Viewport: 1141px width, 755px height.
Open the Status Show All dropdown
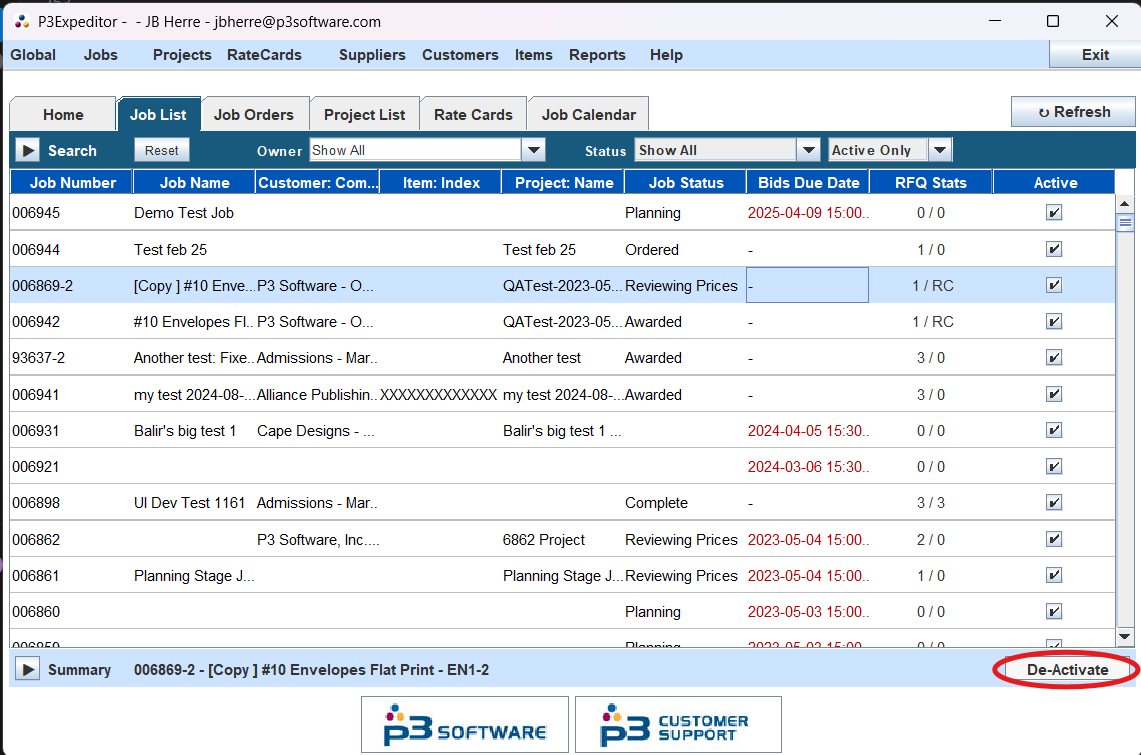click(x=808, y=150)
